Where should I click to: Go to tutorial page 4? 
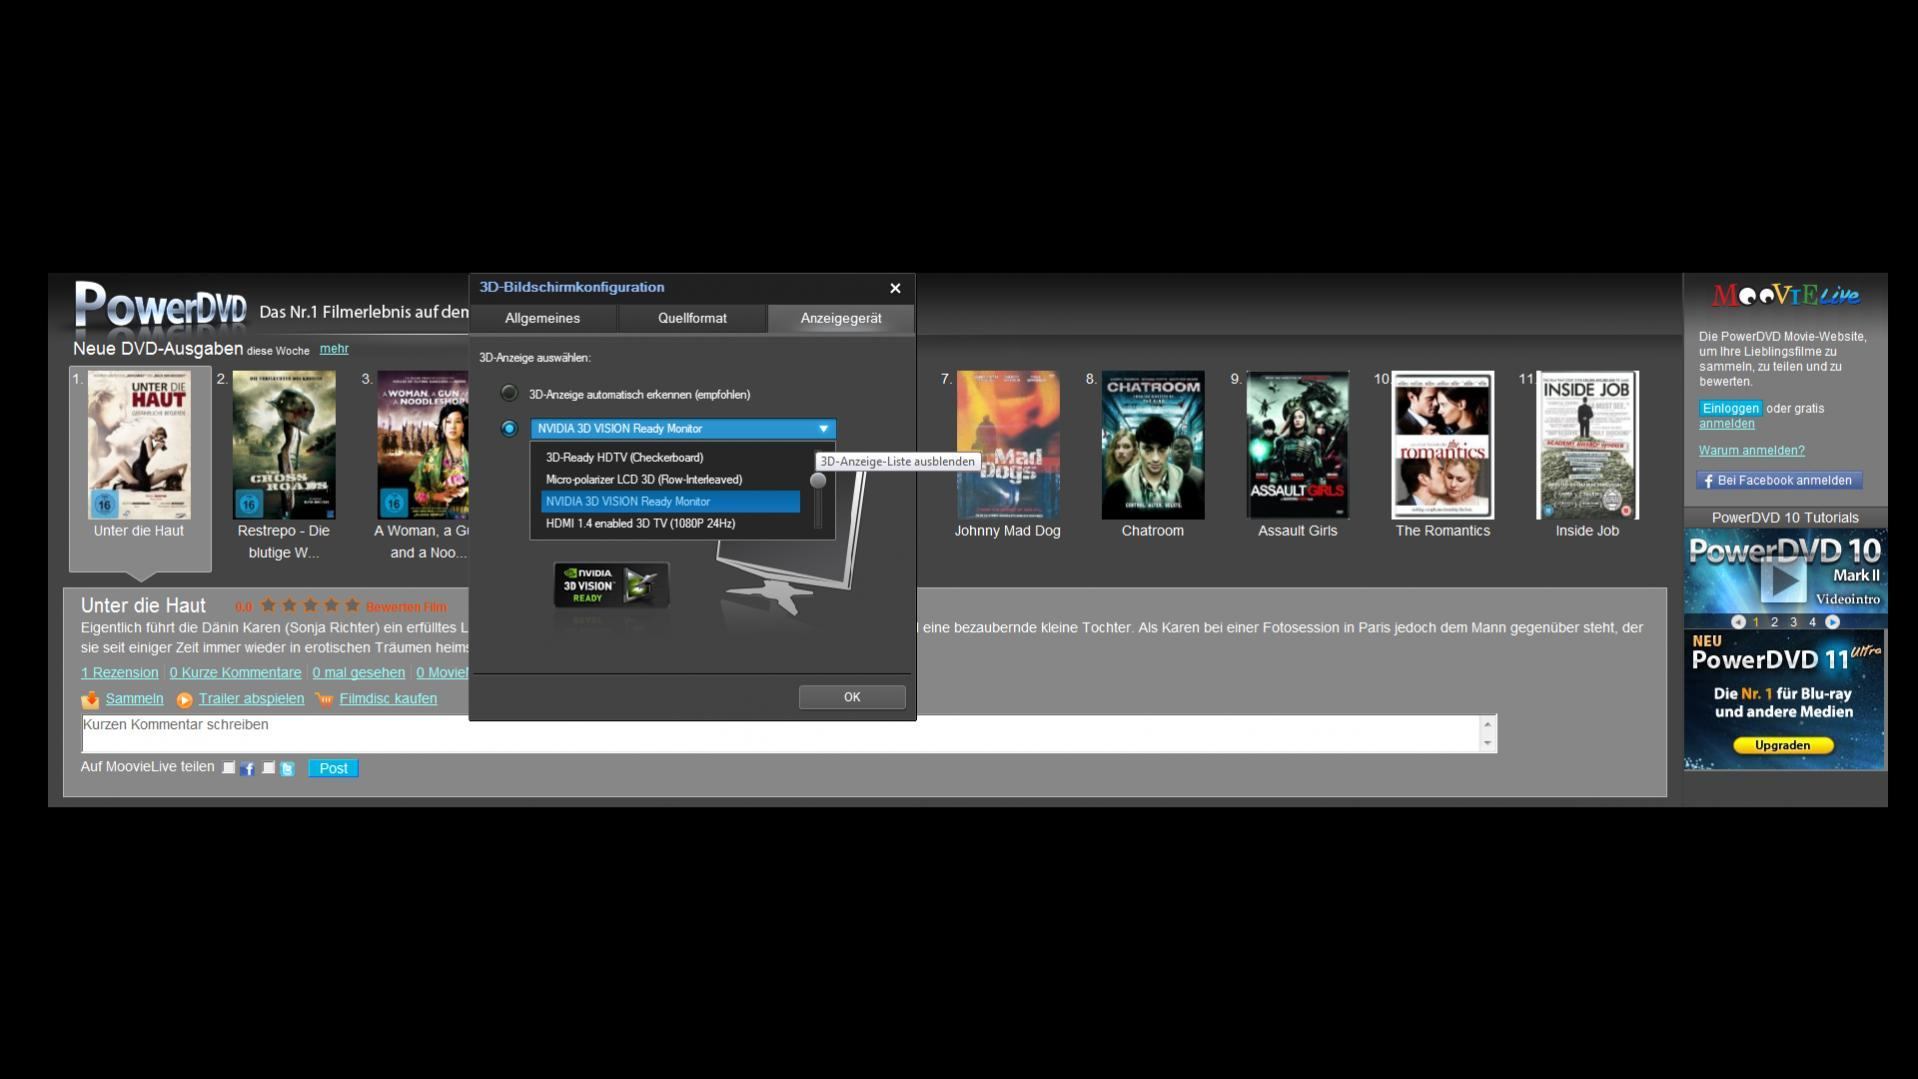click(x=1812, y=622)
